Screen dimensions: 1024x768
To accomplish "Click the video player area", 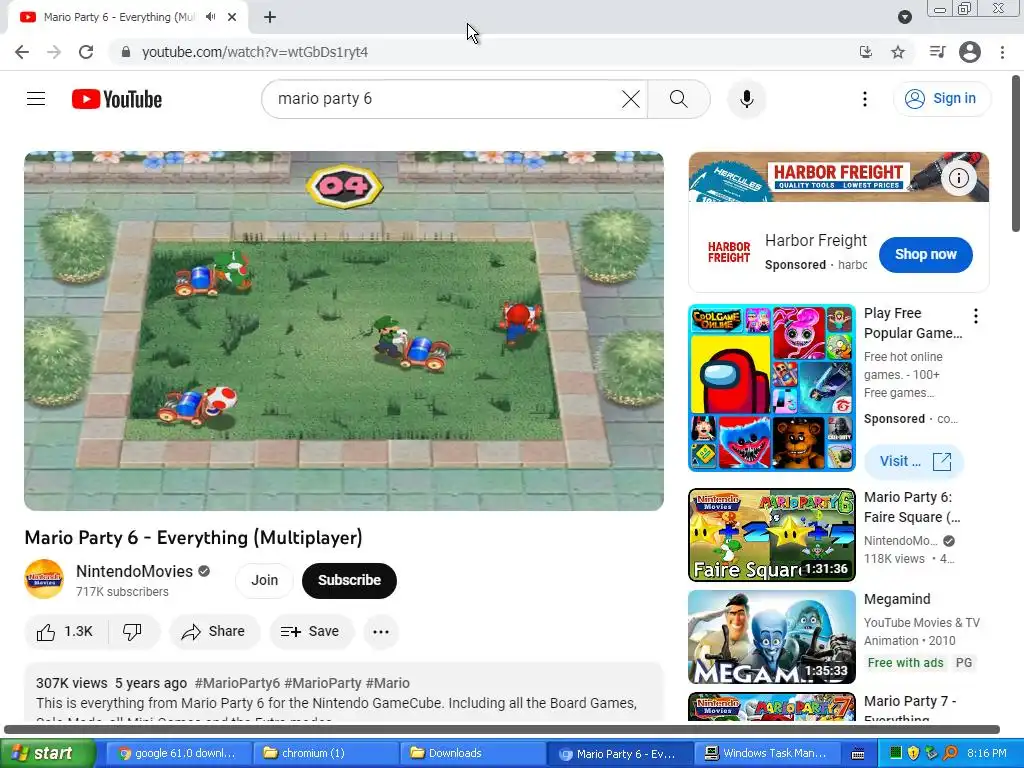I will [x=344, y=331].
